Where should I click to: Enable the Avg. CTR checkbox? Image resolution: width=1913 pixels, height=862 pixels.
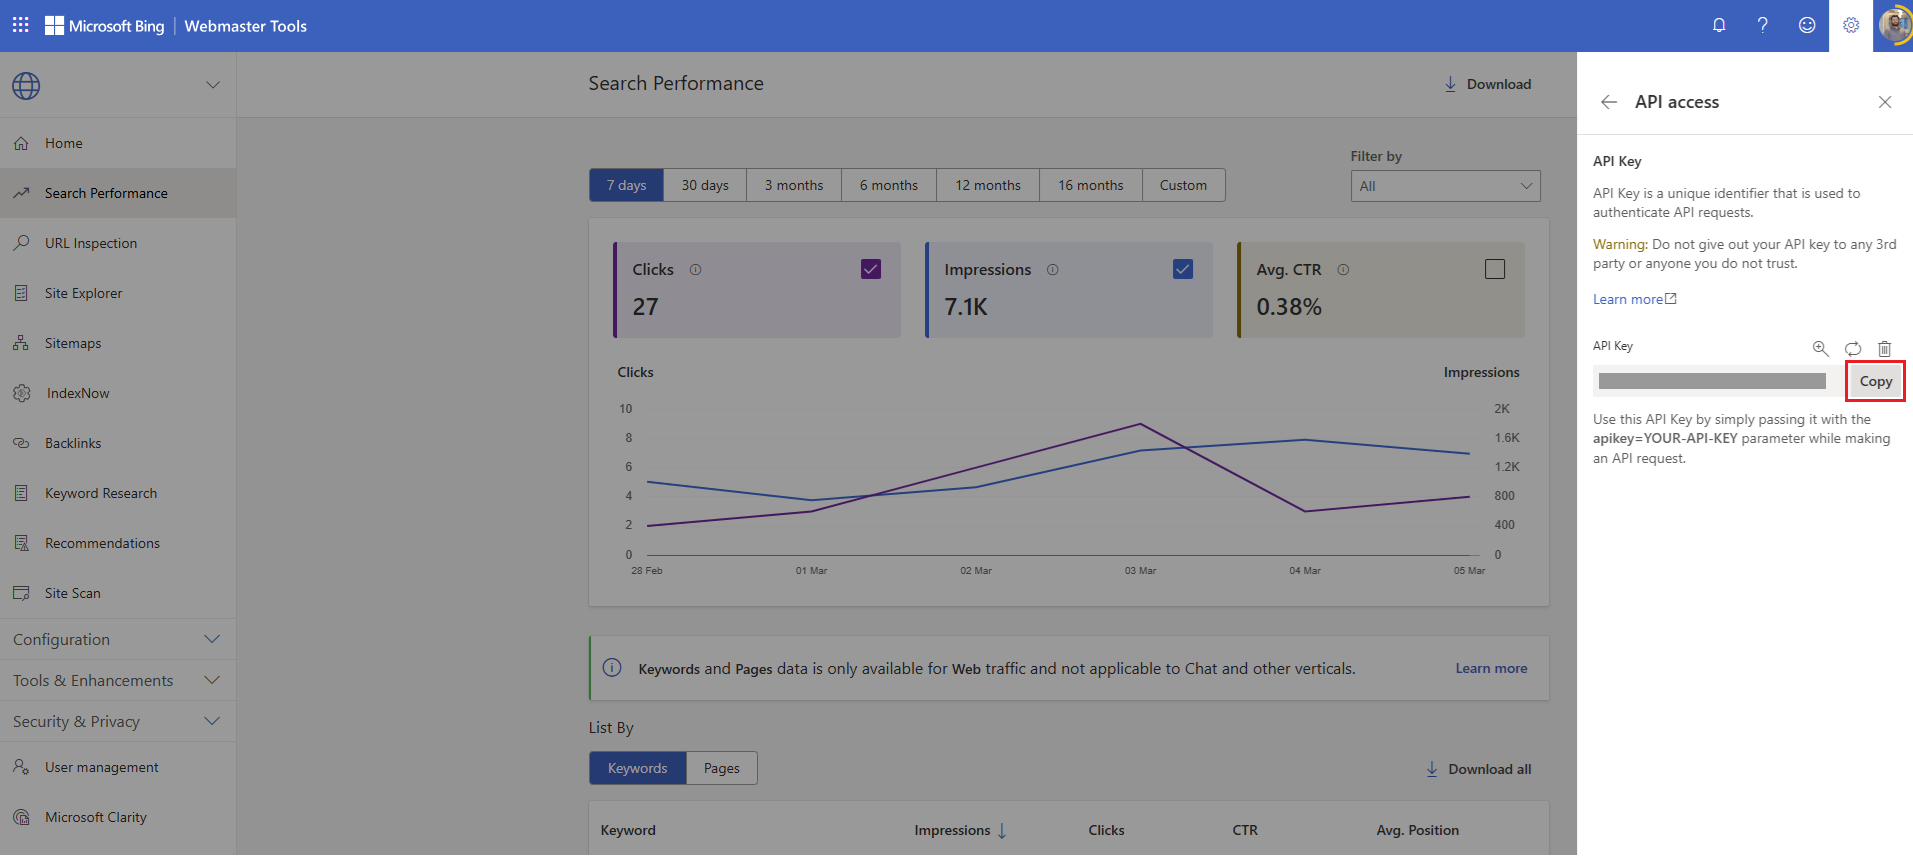coord(1495,269)
